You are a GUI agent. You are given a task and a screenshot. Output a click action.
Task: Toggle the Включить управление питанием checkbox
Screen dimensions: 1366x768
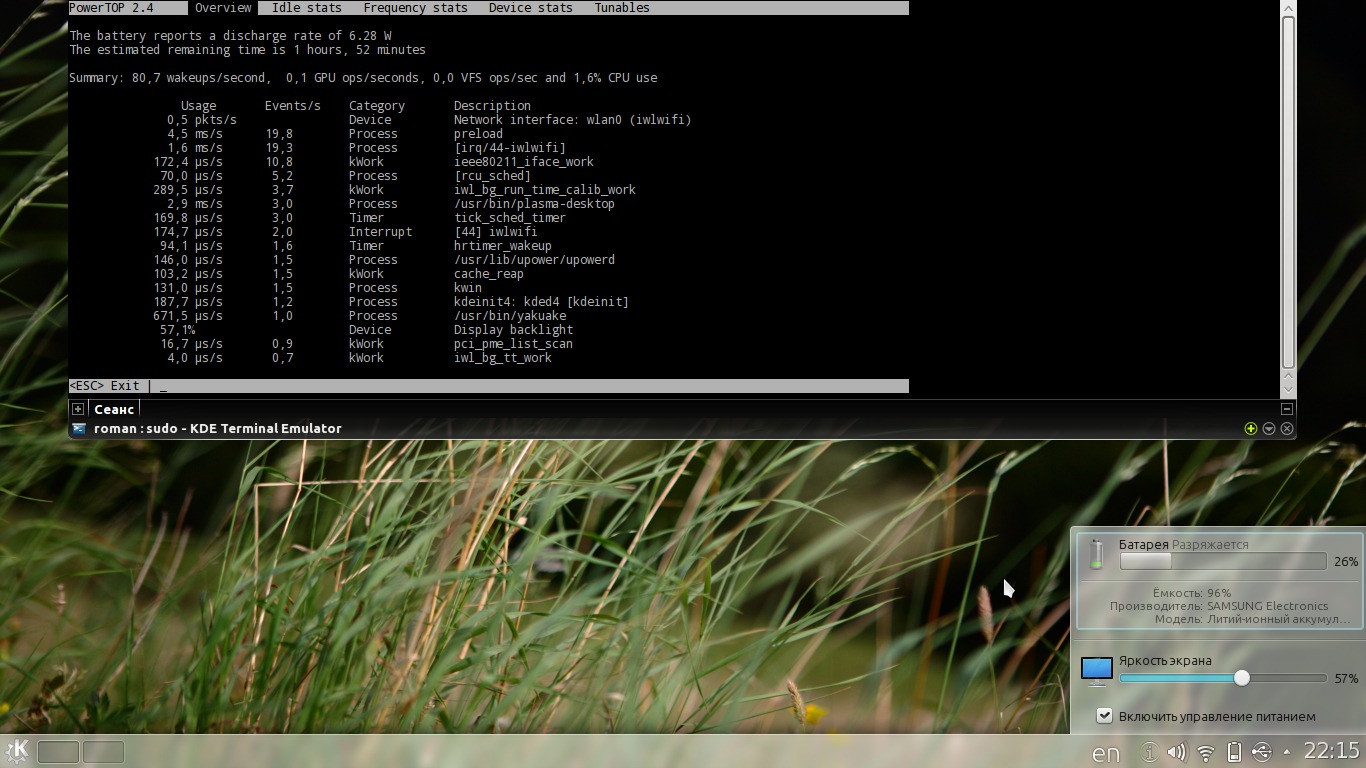(1105, 716)
